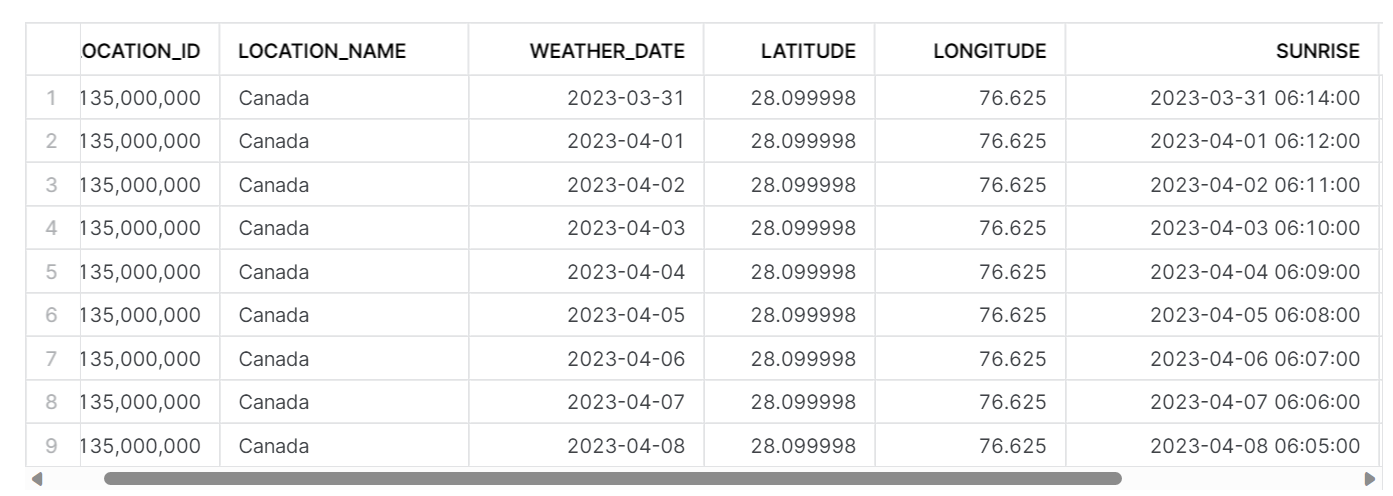The width and height of the screenshot is (1393, 496).
Task: Click the LONGITUDE column header
Action: [989, 51]
